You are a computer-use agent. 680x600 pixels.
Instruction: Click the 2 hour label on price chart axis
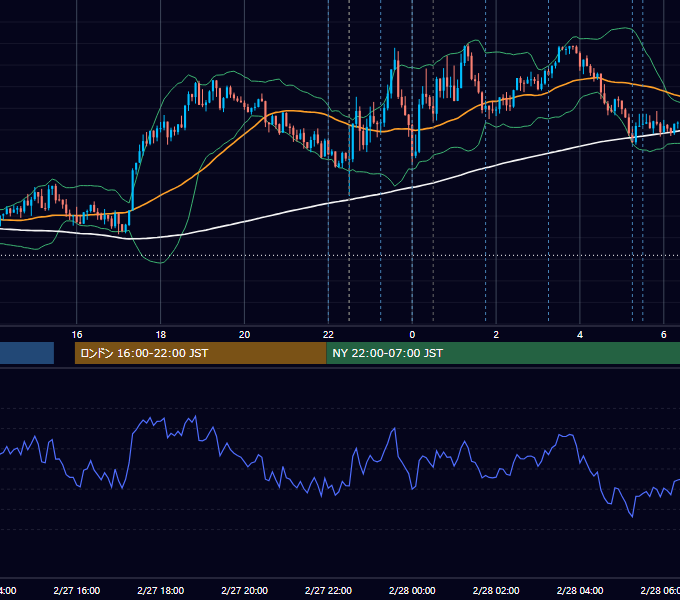pos(496,335)
